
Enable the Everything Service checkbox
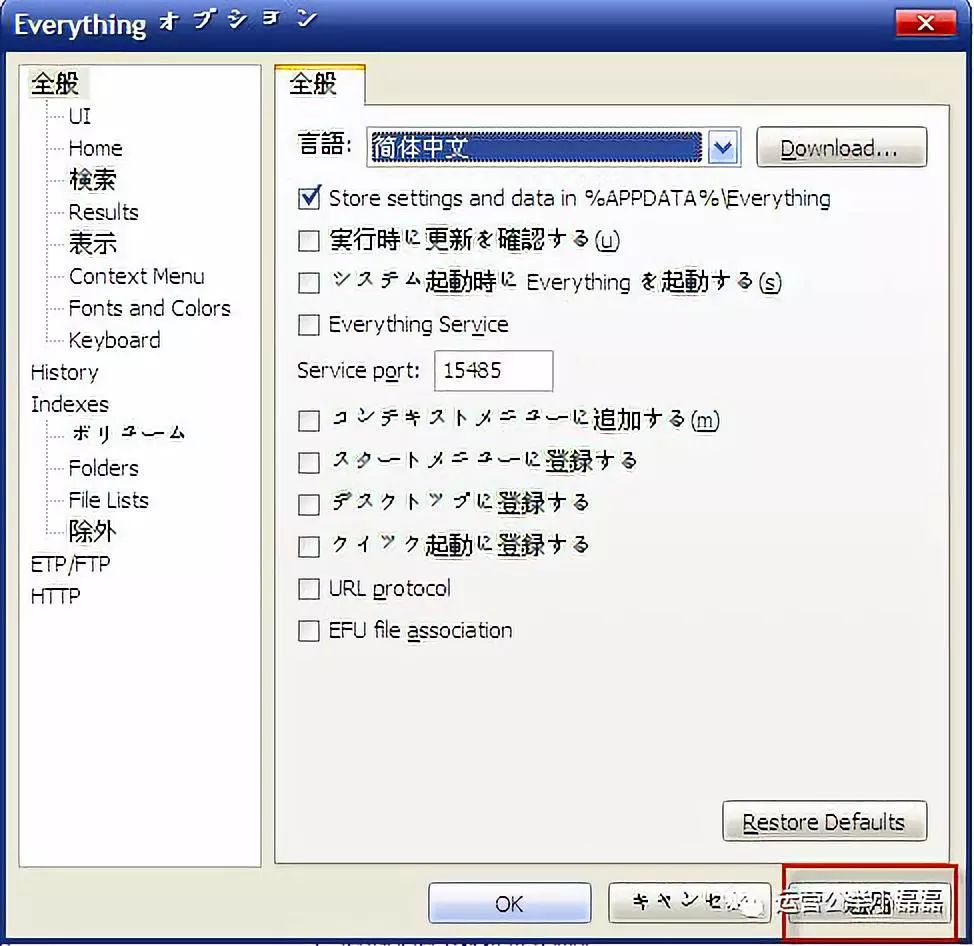pos(309,325)
